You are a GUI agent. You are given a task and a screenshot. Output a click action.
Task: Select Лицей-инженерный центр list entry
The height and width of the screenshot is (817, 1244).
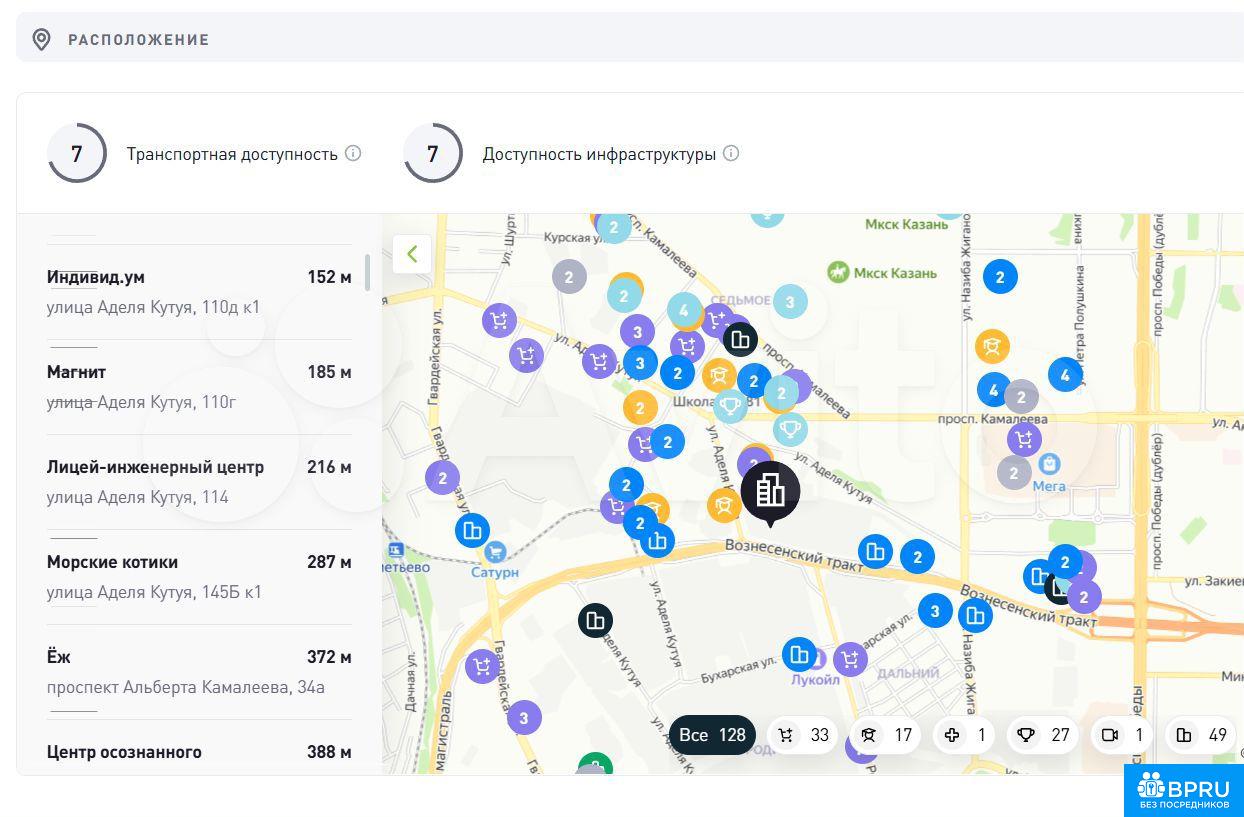coord(199,482)
